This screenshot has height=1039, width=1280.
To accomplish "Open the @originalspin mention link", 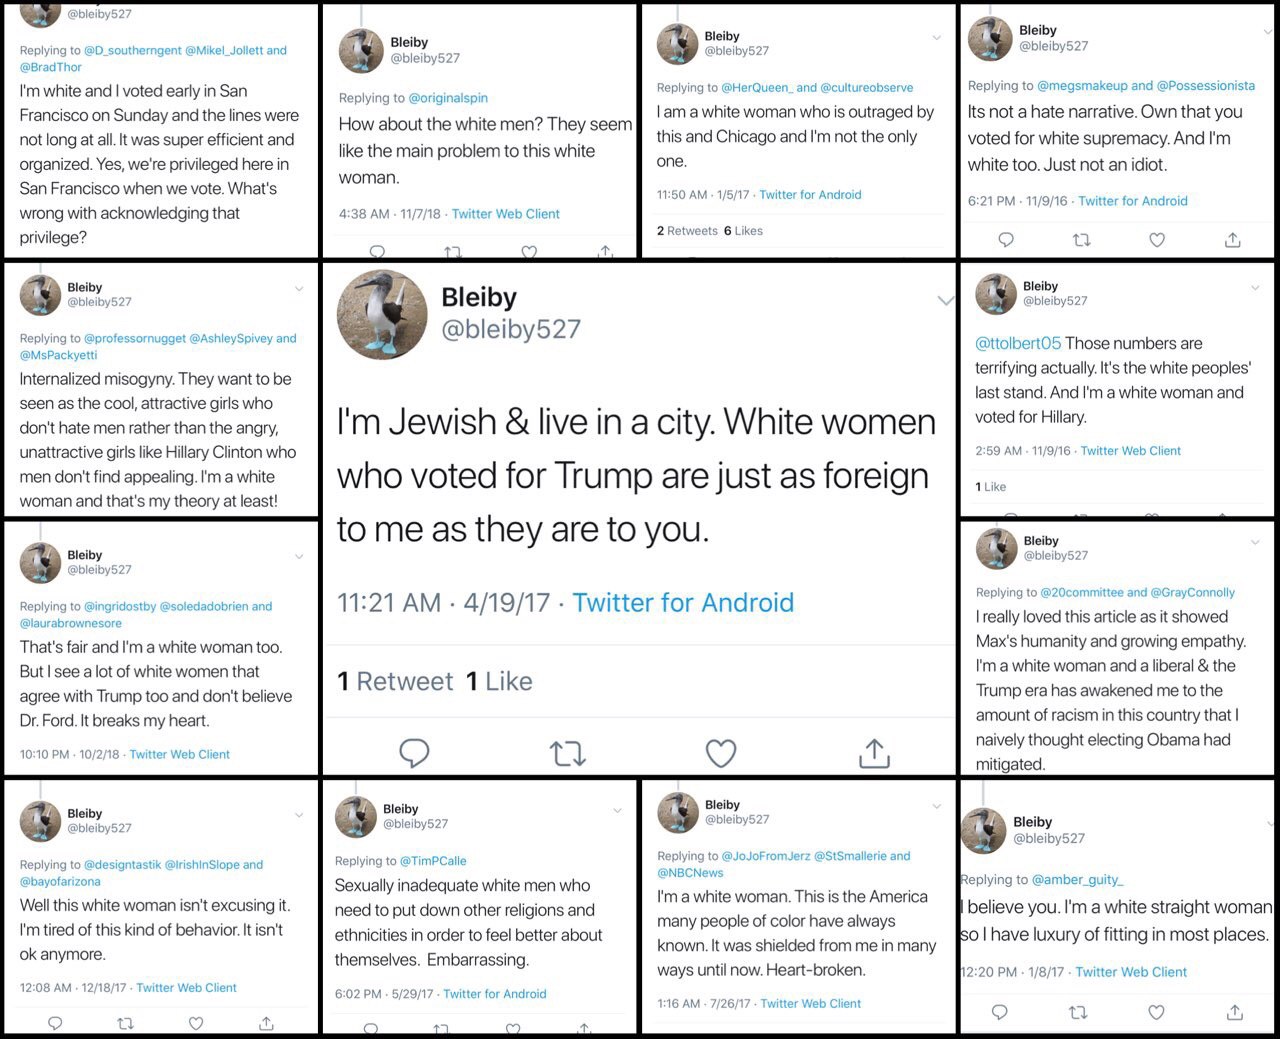I will pos(448,98).
